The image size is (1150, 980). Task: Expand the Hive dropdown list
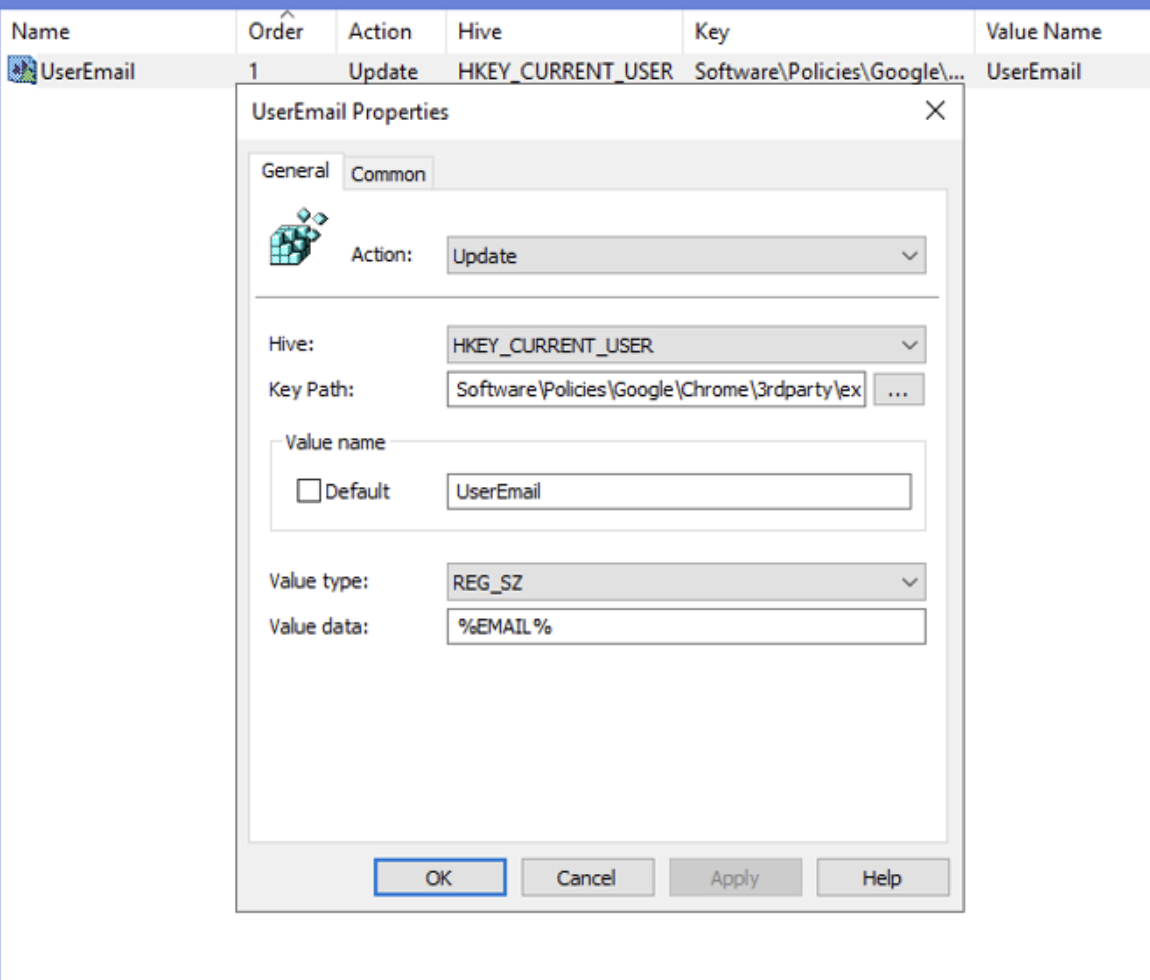pyautogui.click(x=686, y=345)
